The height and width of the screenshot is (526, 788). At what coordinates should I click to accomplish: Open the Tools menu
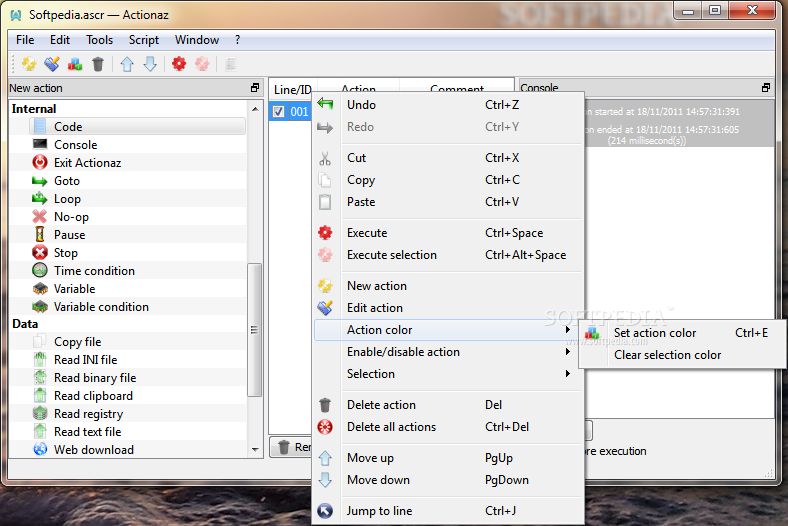[x=100, y=40]
